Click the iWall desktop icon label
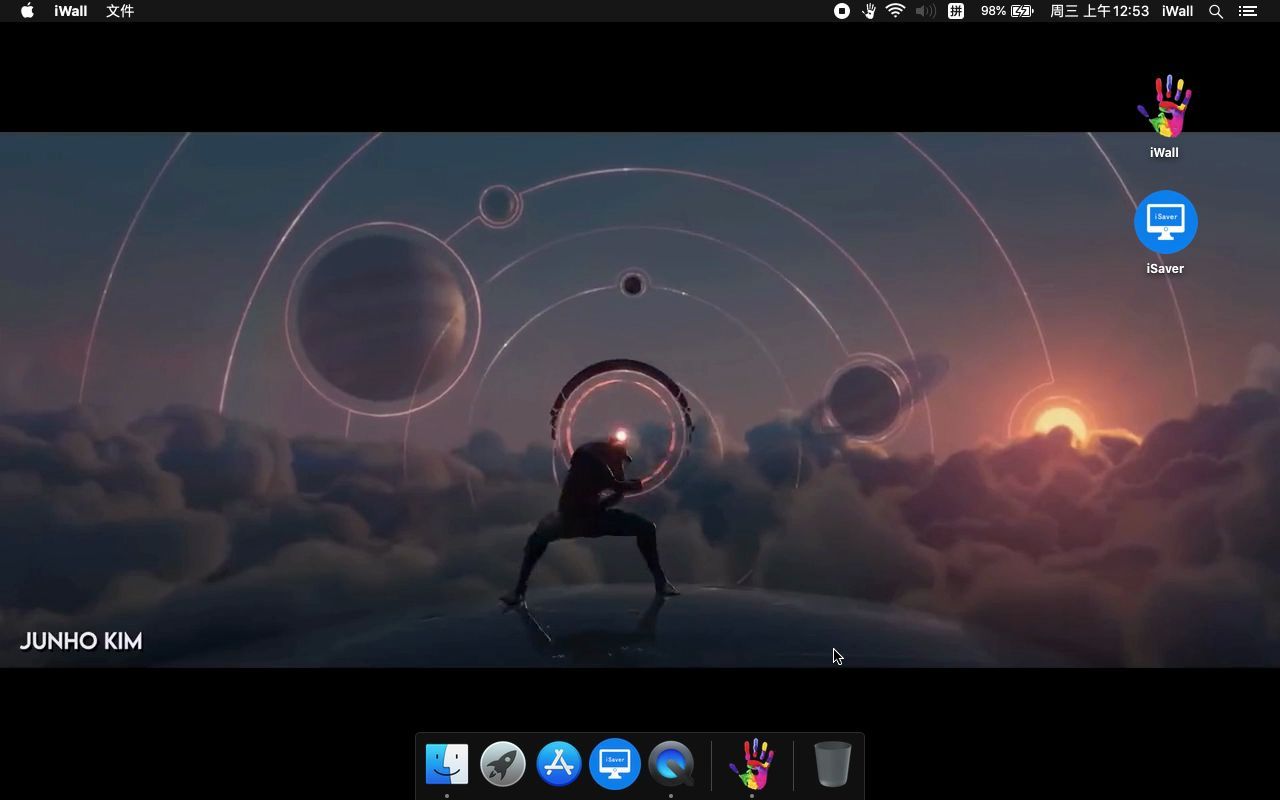Viewport: 1280px width, 800px height. tap(1164, 152)
